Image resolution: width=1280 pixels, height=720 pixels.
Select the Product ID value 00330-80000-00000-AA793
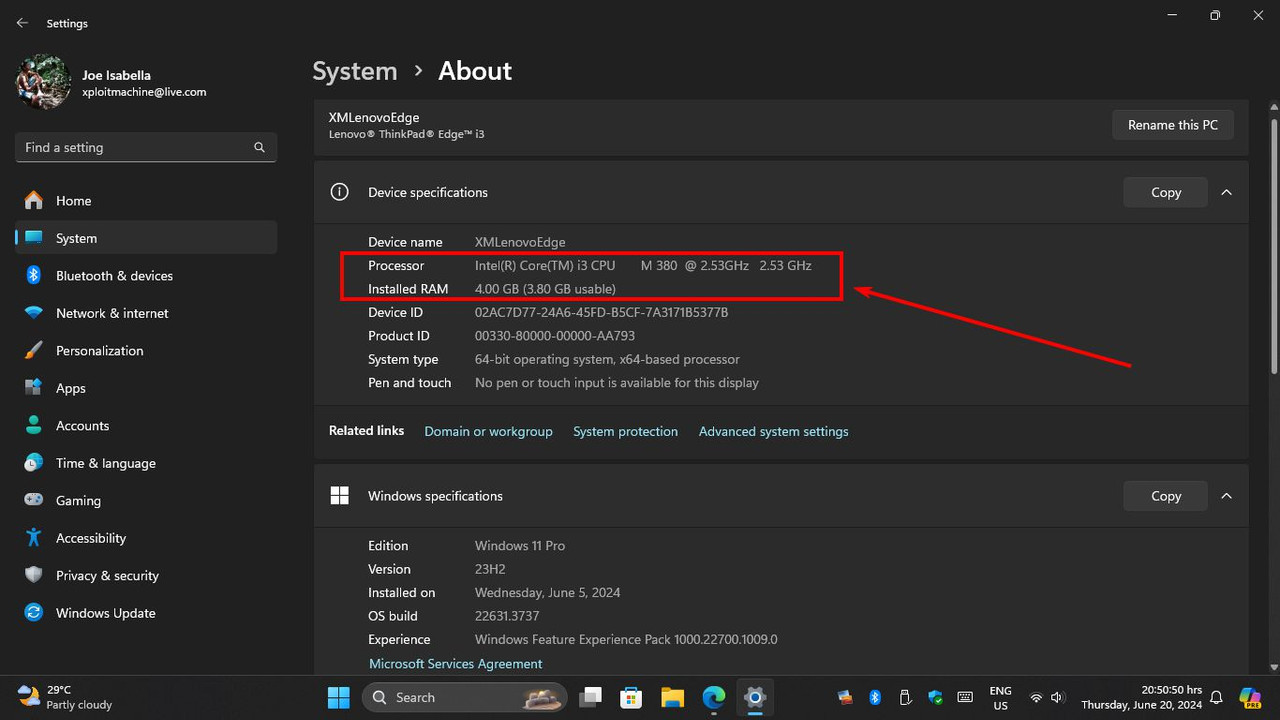pos(555,336)
